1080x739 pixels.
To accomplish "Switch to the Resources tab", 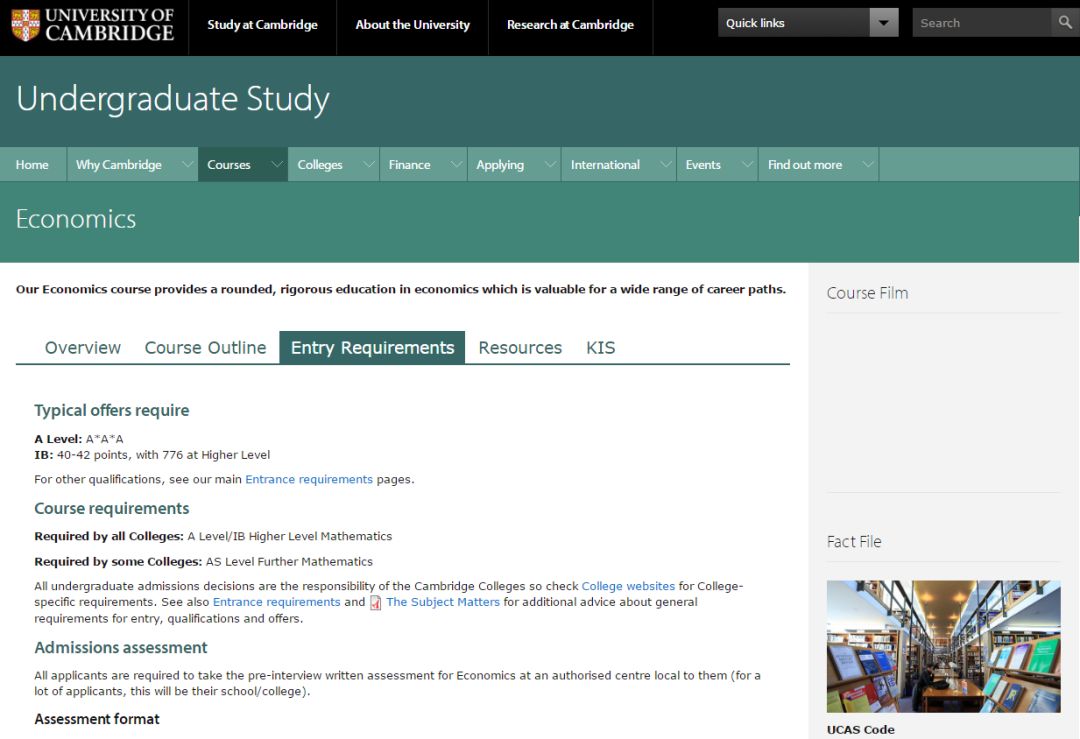I will click(520, 348).
